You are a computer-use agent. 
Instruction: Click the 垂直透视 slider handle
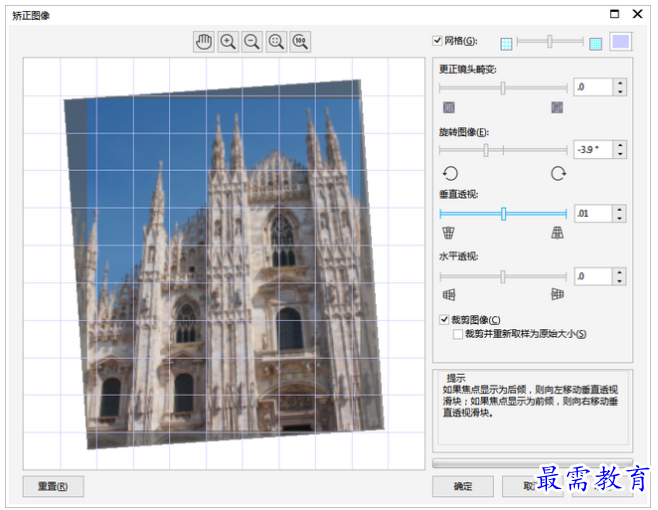click(x=504, y=214)
